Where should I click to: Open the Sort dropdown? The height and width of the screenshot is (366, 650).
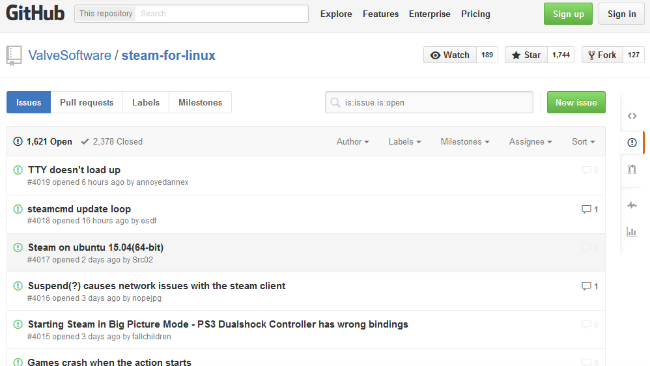[x=583, y=142]
